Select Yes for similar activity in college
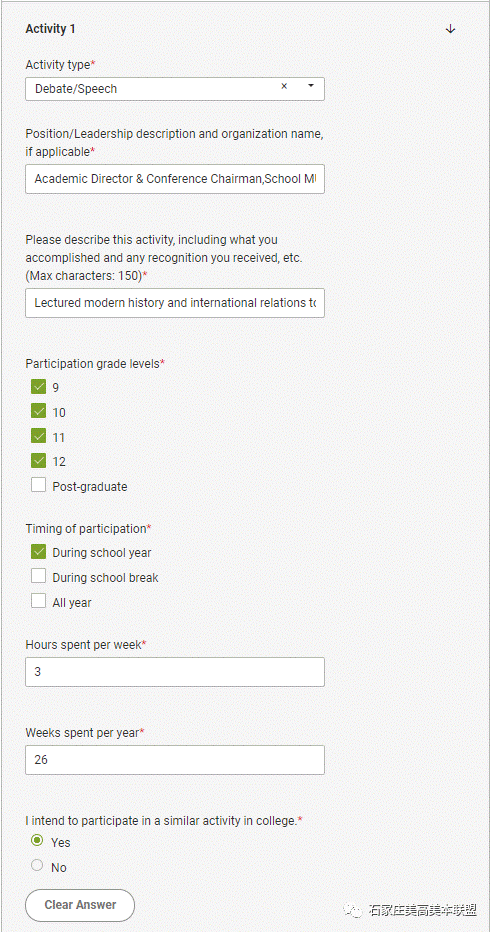Viewport: 492px width, 932px height. click(37, 841)
